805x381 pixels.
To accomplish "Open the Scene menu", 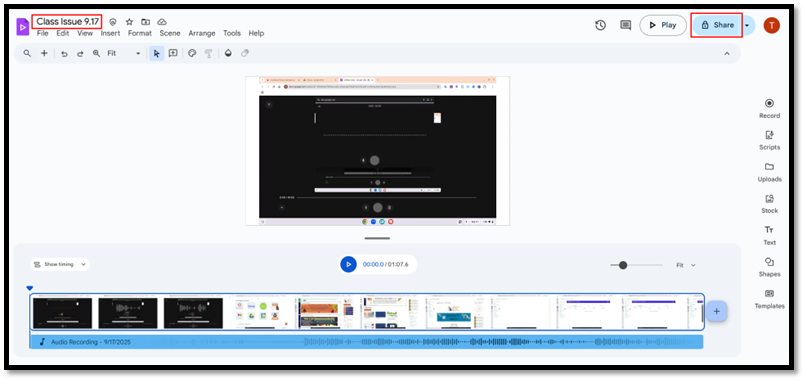I will [170, 33].
